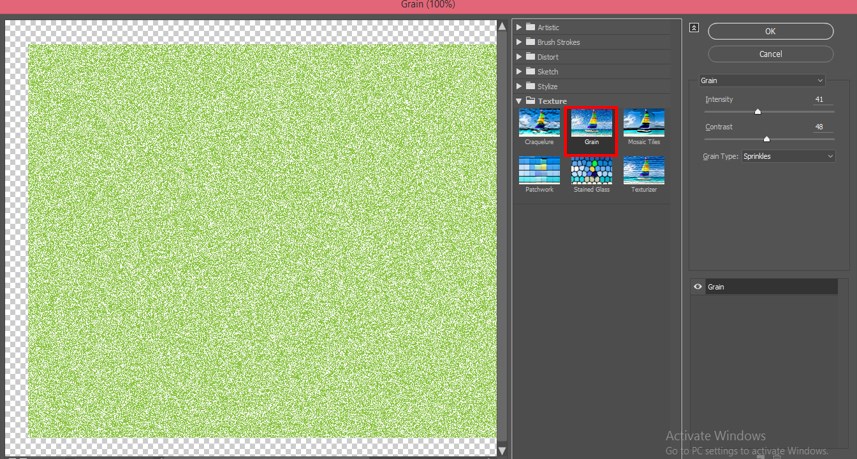Click Cancel to discard the filter

pyautogui.click(x=771, y=54)
